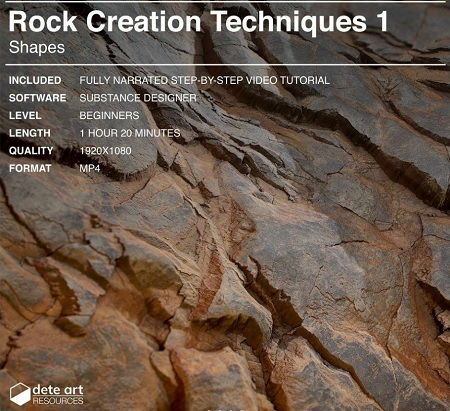This screenshot has width=450, height=411.
Task: Click the "1920X1080" resolution value
Action: [x=105, y=151]
